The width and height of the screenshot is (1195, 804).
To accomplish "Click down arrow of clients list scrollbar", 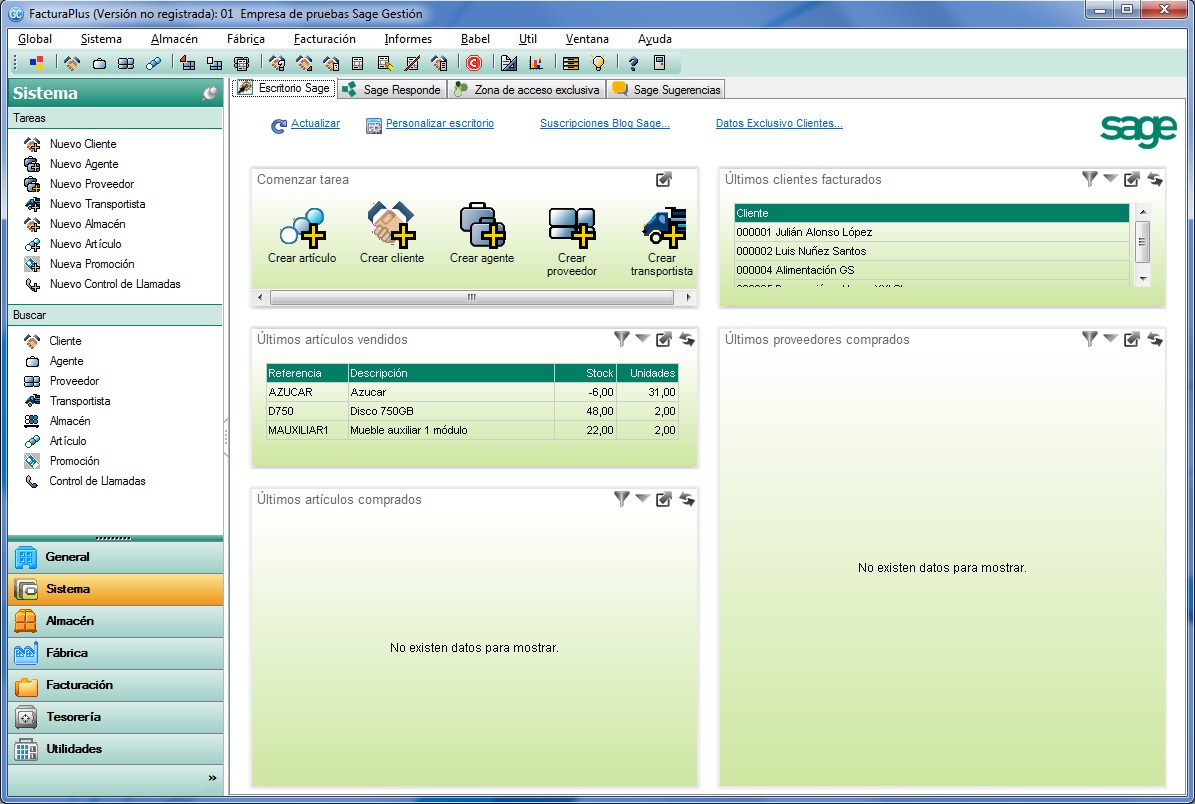I will click(x=1142, y=280).
